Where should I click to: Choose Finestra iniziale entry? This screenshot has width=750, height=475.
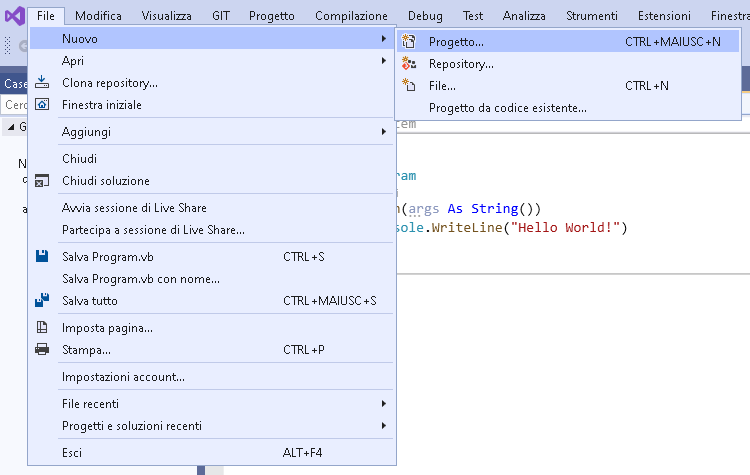coord(212,105)
